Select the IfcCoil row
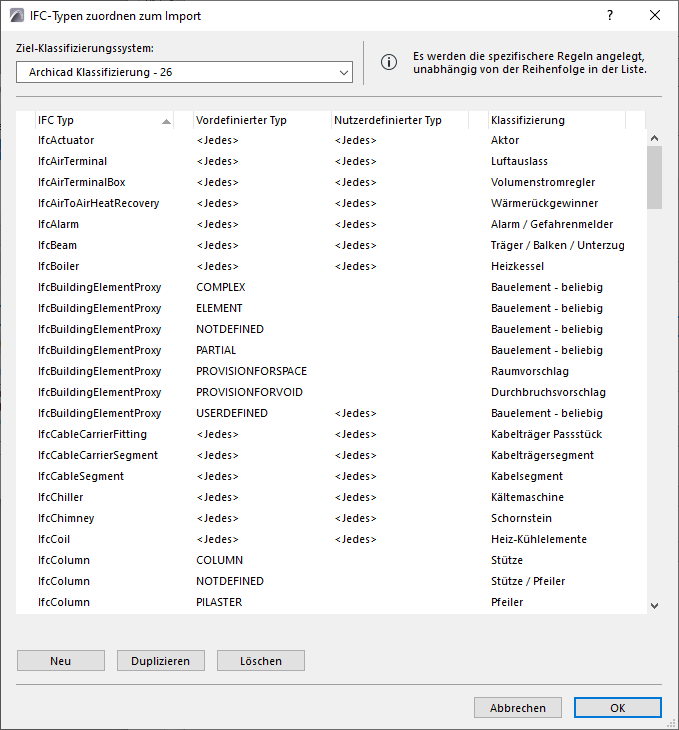Screen dimensions: 679x730 331,539
